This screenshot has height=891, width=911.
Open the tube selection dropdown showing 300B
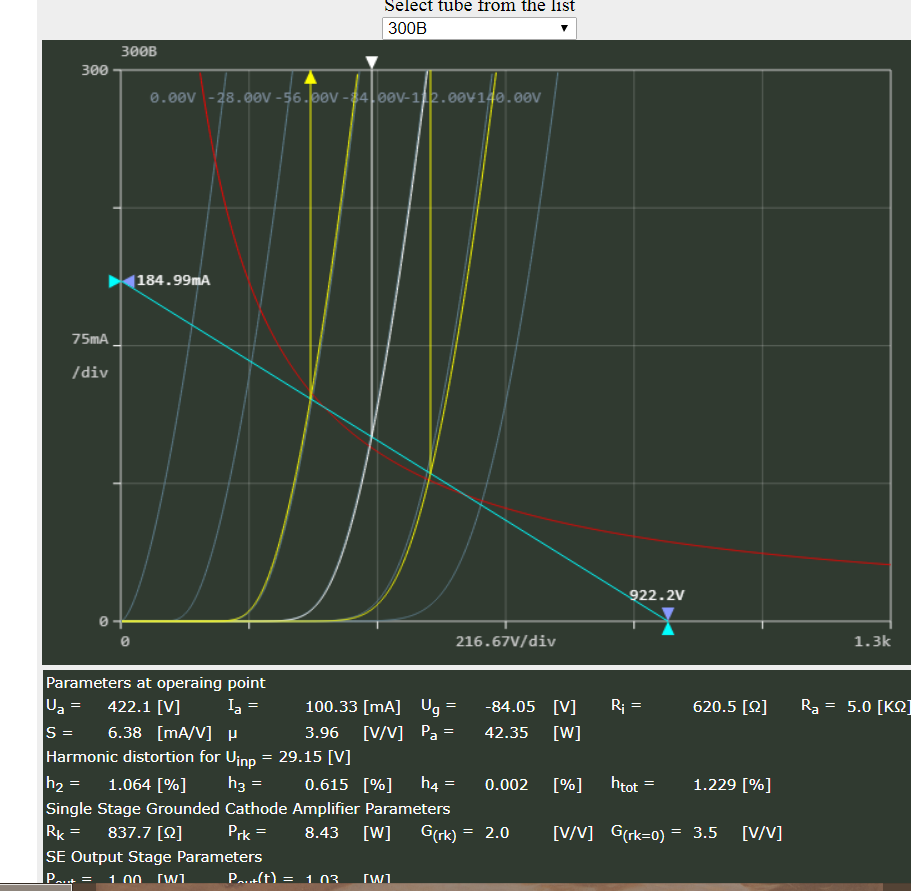[479, 28]
